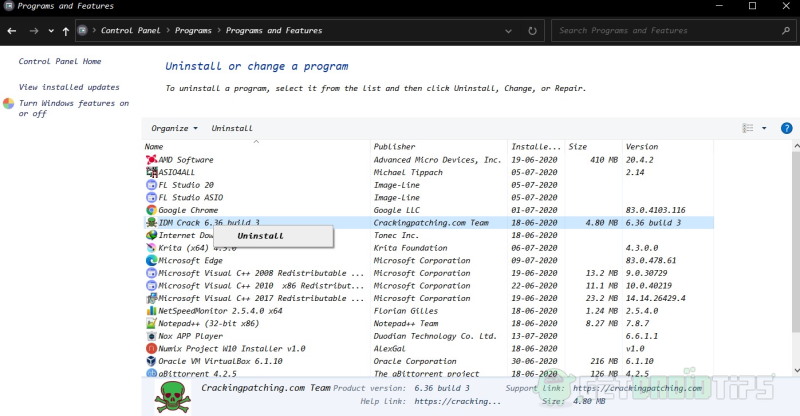Screen dimensions: 800x416
Task: Click Programs in the breadcrumb path
Action: (193, 31)
